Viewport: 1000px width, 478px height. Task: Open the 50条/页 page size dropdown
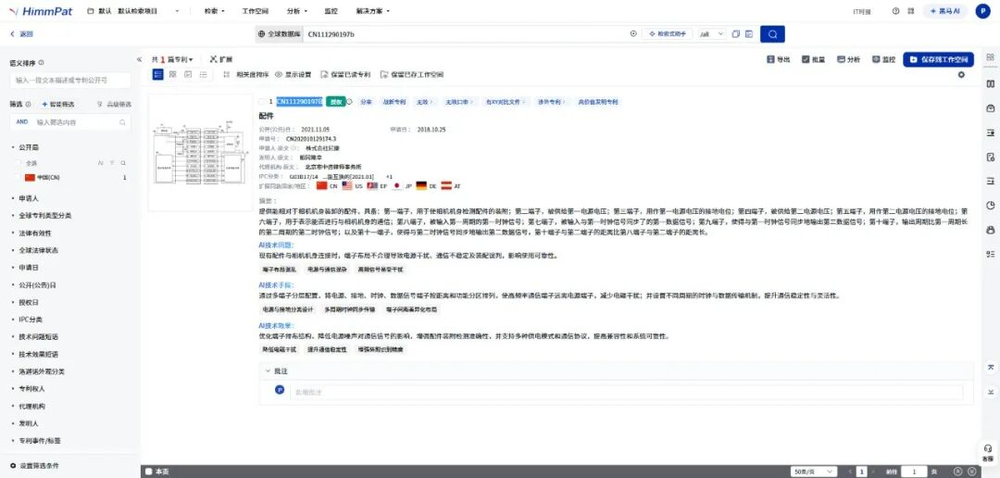pos(813,472)
